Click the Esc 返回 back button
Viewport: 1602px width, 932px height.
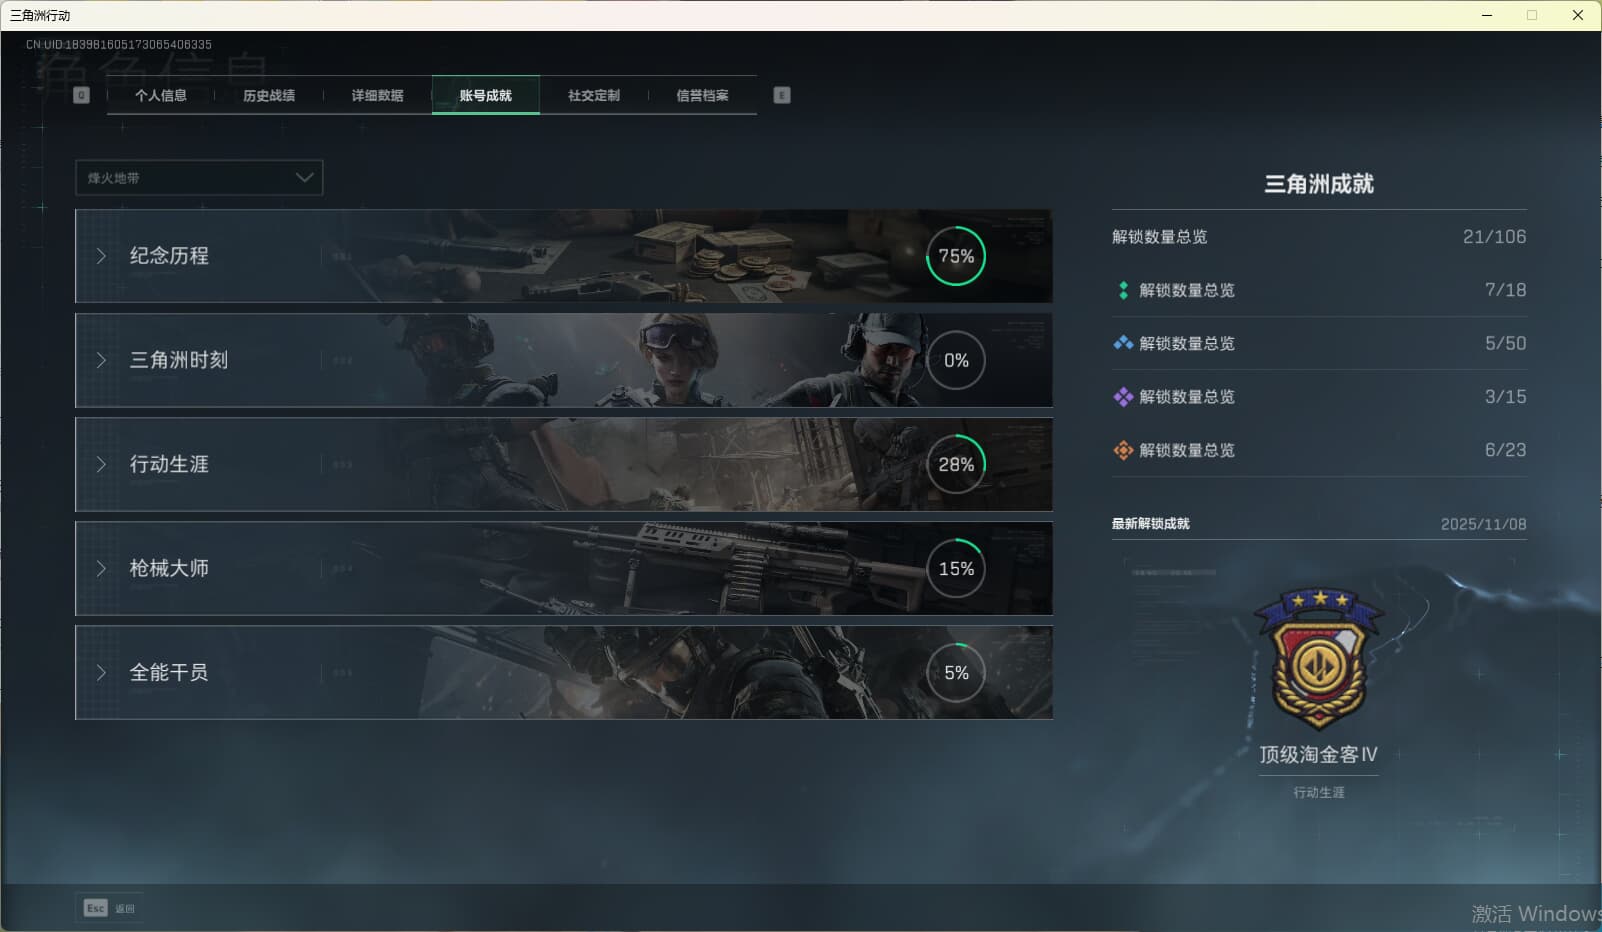point(109,908)
